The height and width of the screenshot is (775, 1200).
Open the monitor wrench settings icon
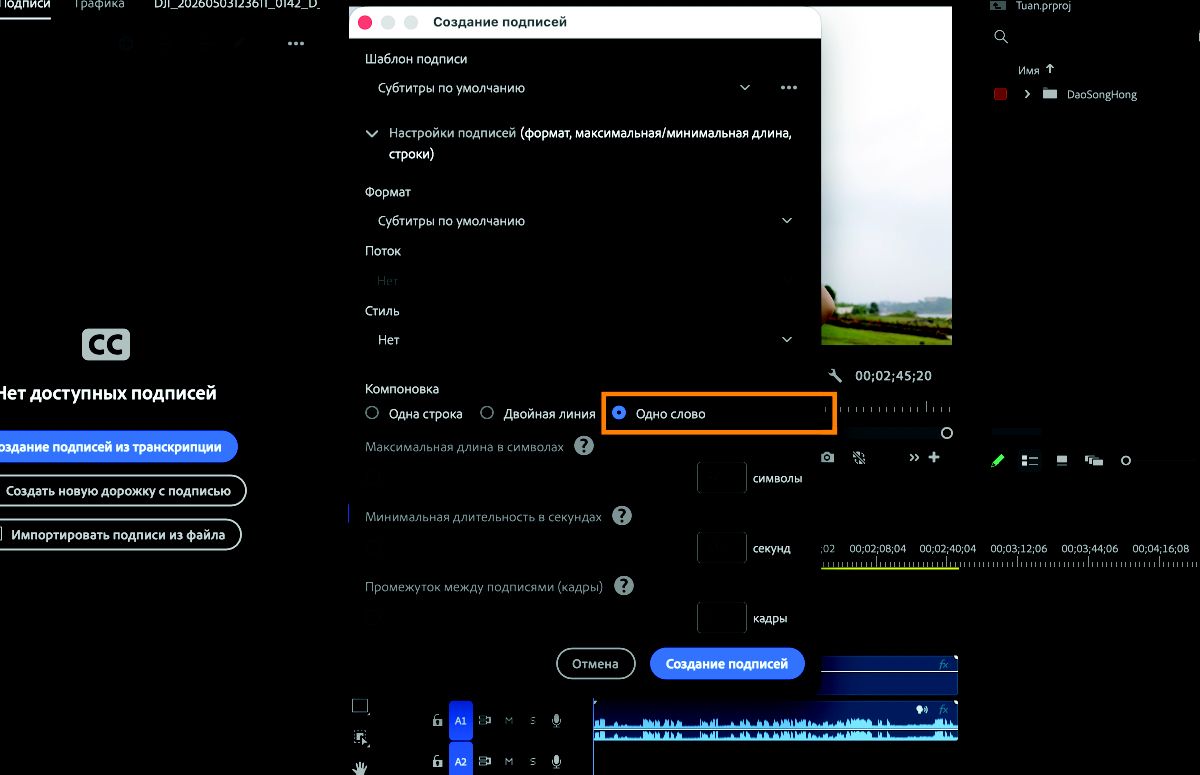click(x=836, y=376)
